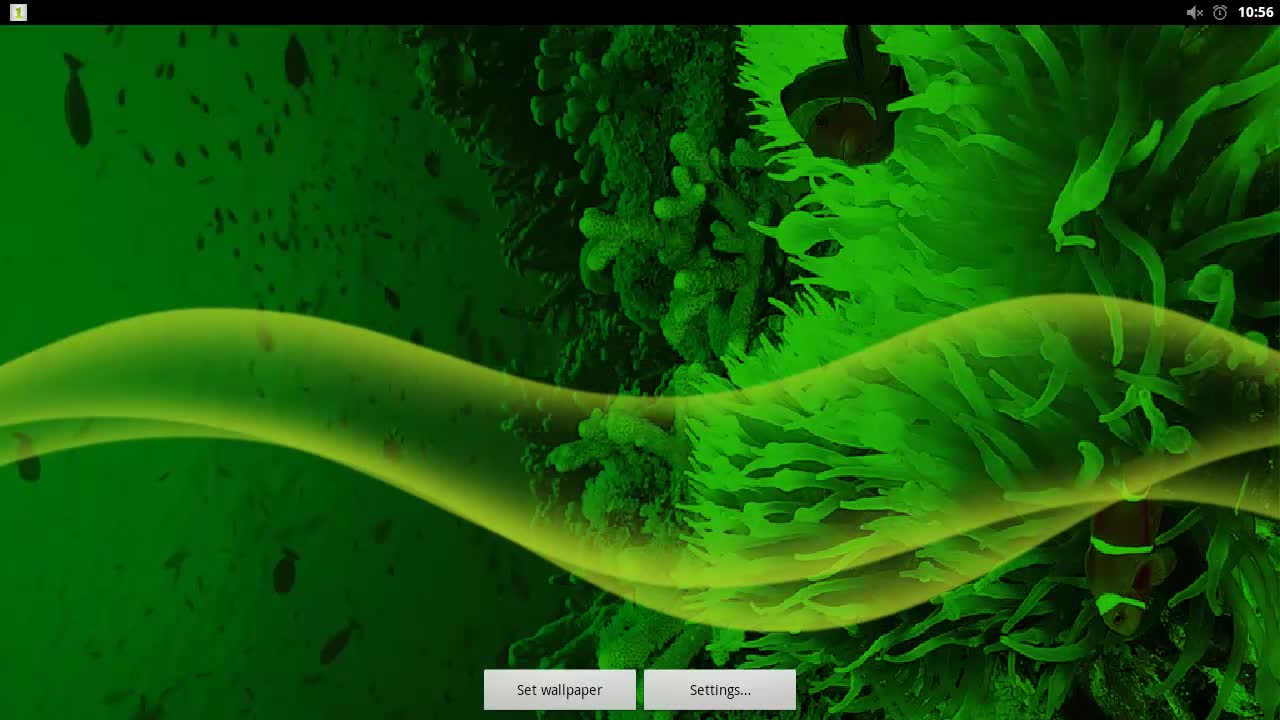The image size is (1280, 720).
Task: Open the alarm clock status icon
Action: point(1220,12)
